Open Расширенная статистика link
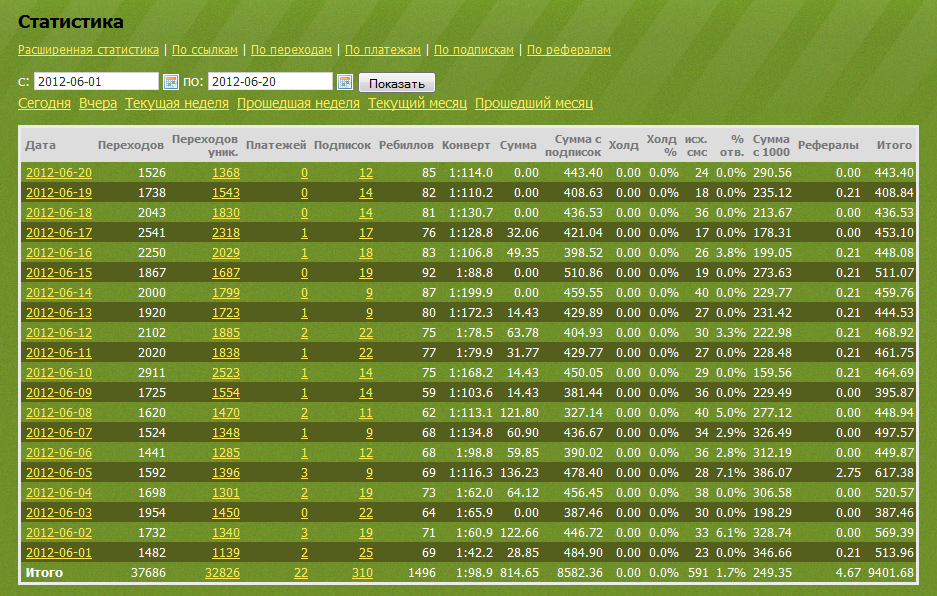Screen dimensions: 937x596 tap(88, 50)
